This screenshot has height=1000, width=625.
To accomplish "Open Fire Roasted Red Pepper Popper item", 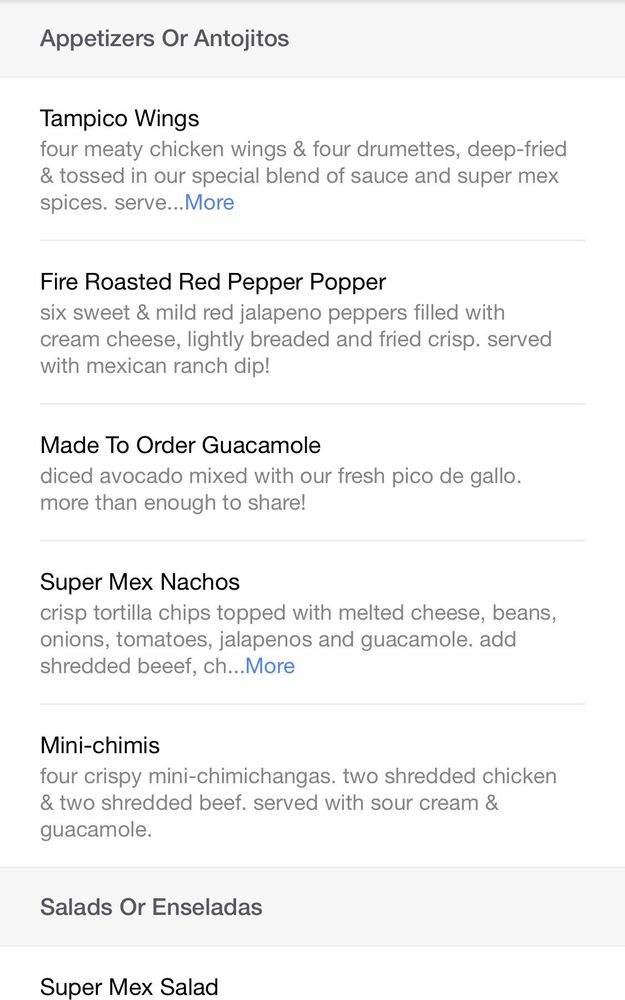I will coord(212,282).
